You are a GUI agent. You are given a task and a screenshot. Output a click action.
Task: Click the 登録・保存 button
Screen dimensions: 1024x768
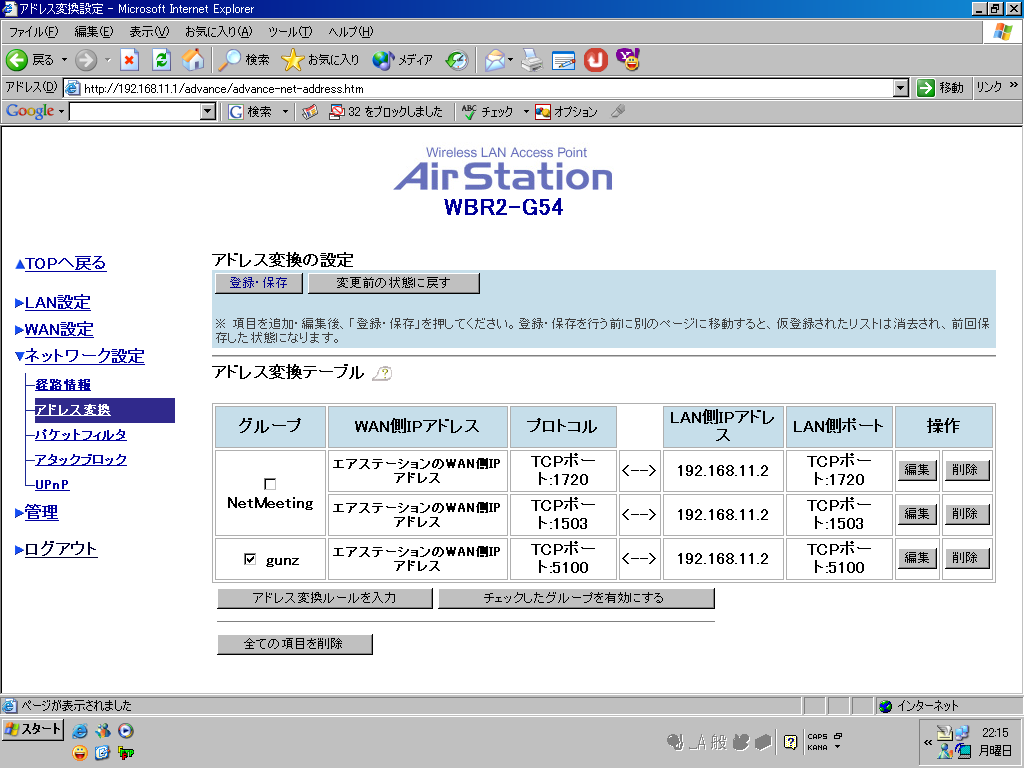point(259,283)
